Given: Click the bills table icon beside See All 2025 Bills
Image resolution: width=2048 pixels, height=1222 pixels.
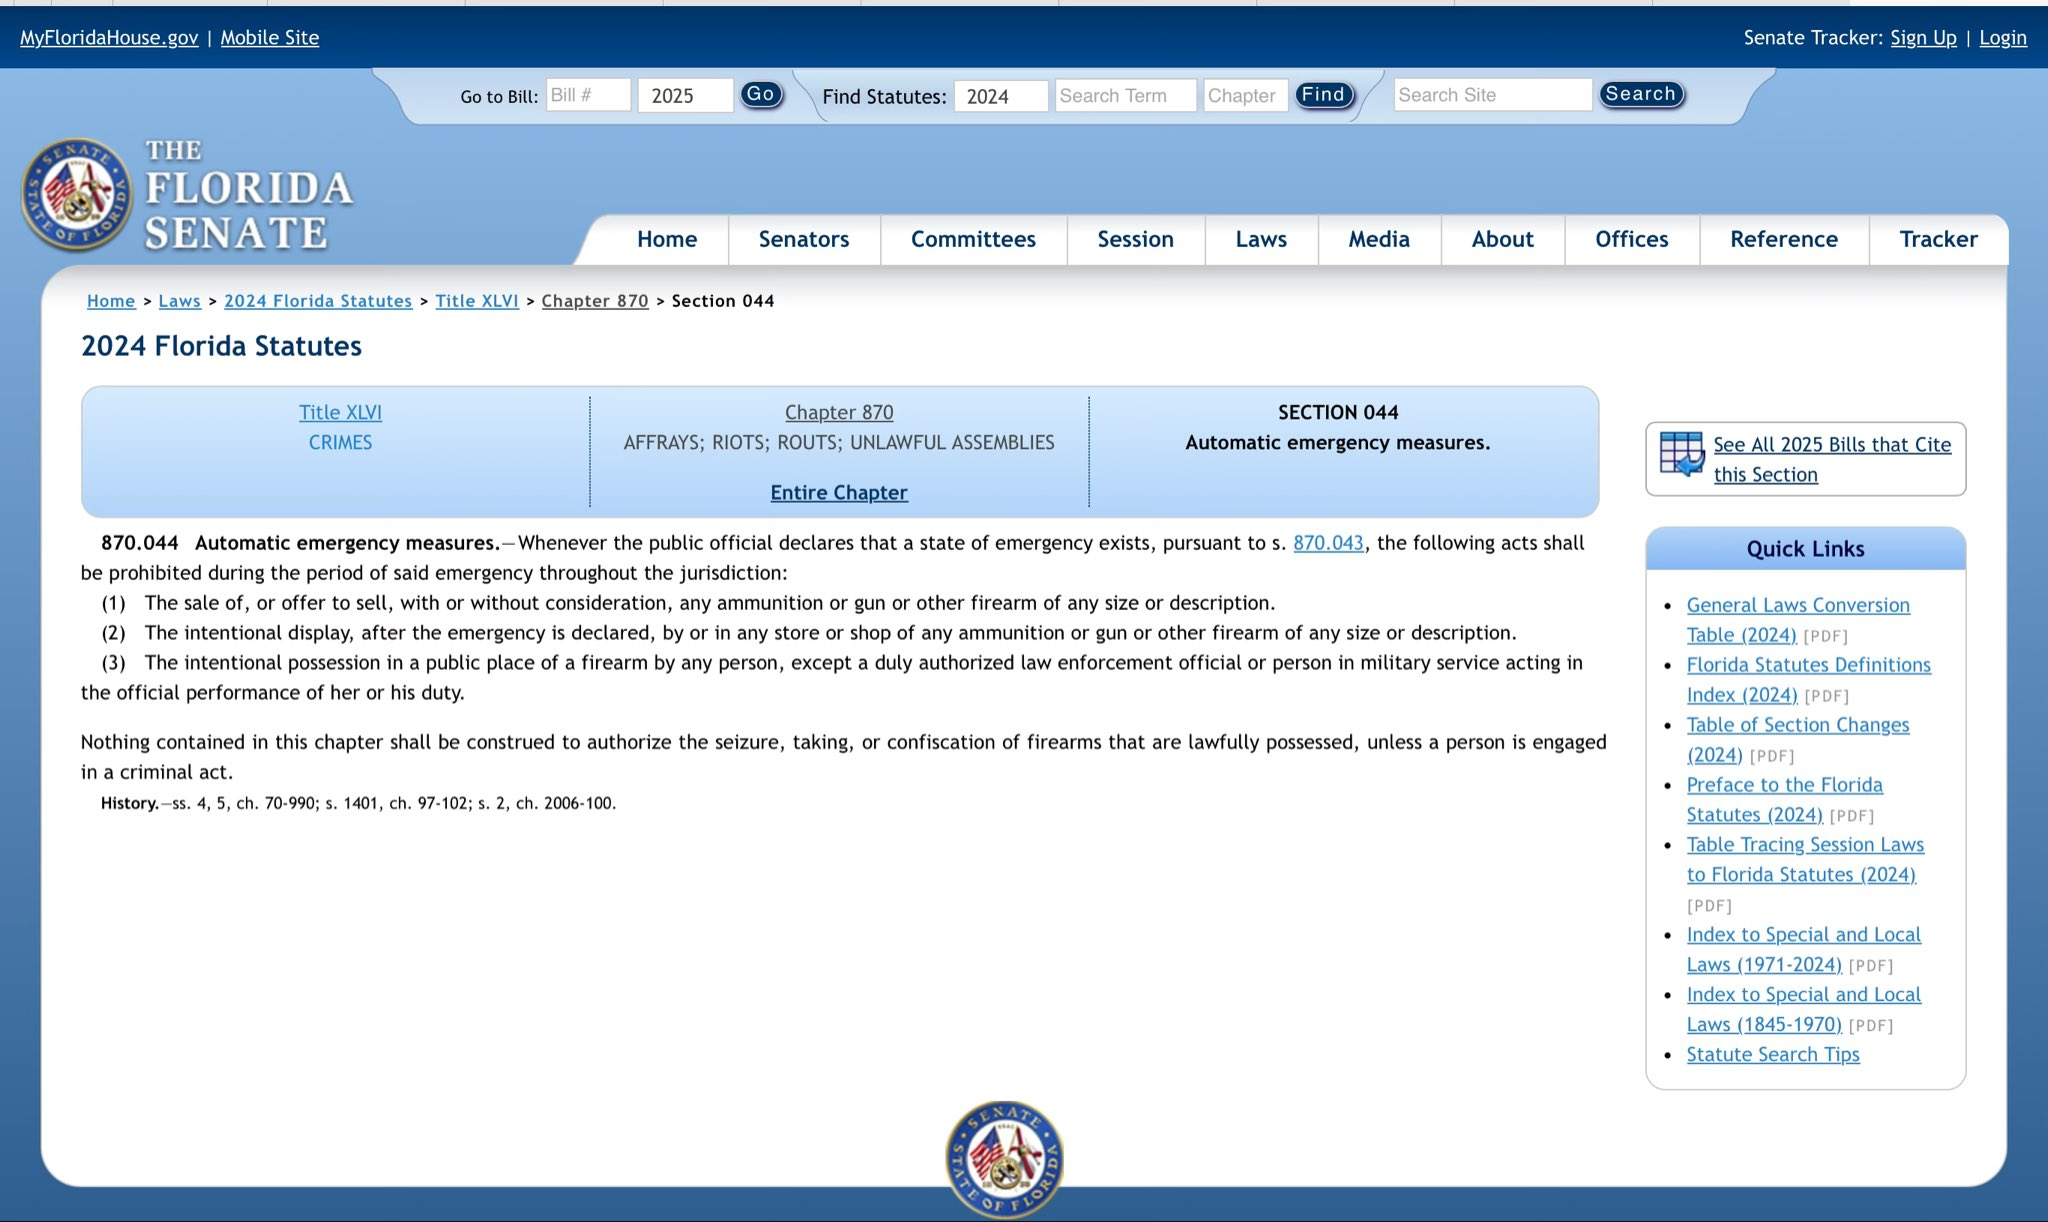Looking at the screenshot, I should 1681,454.
